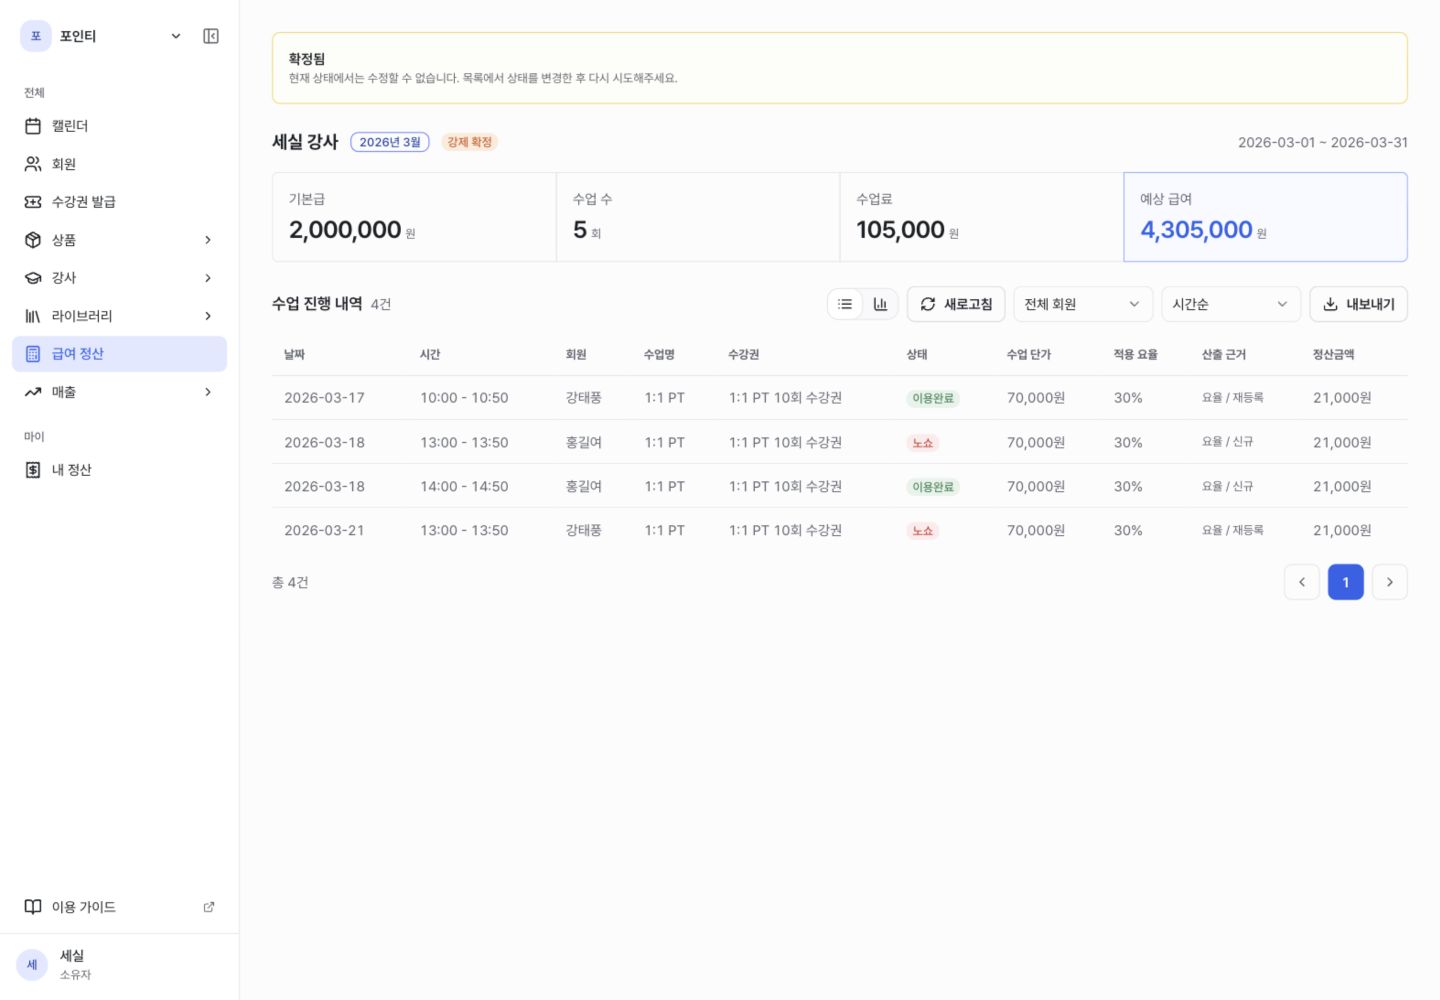
Task: Click the 급여 정산 calculator icon
Action: 33,354
